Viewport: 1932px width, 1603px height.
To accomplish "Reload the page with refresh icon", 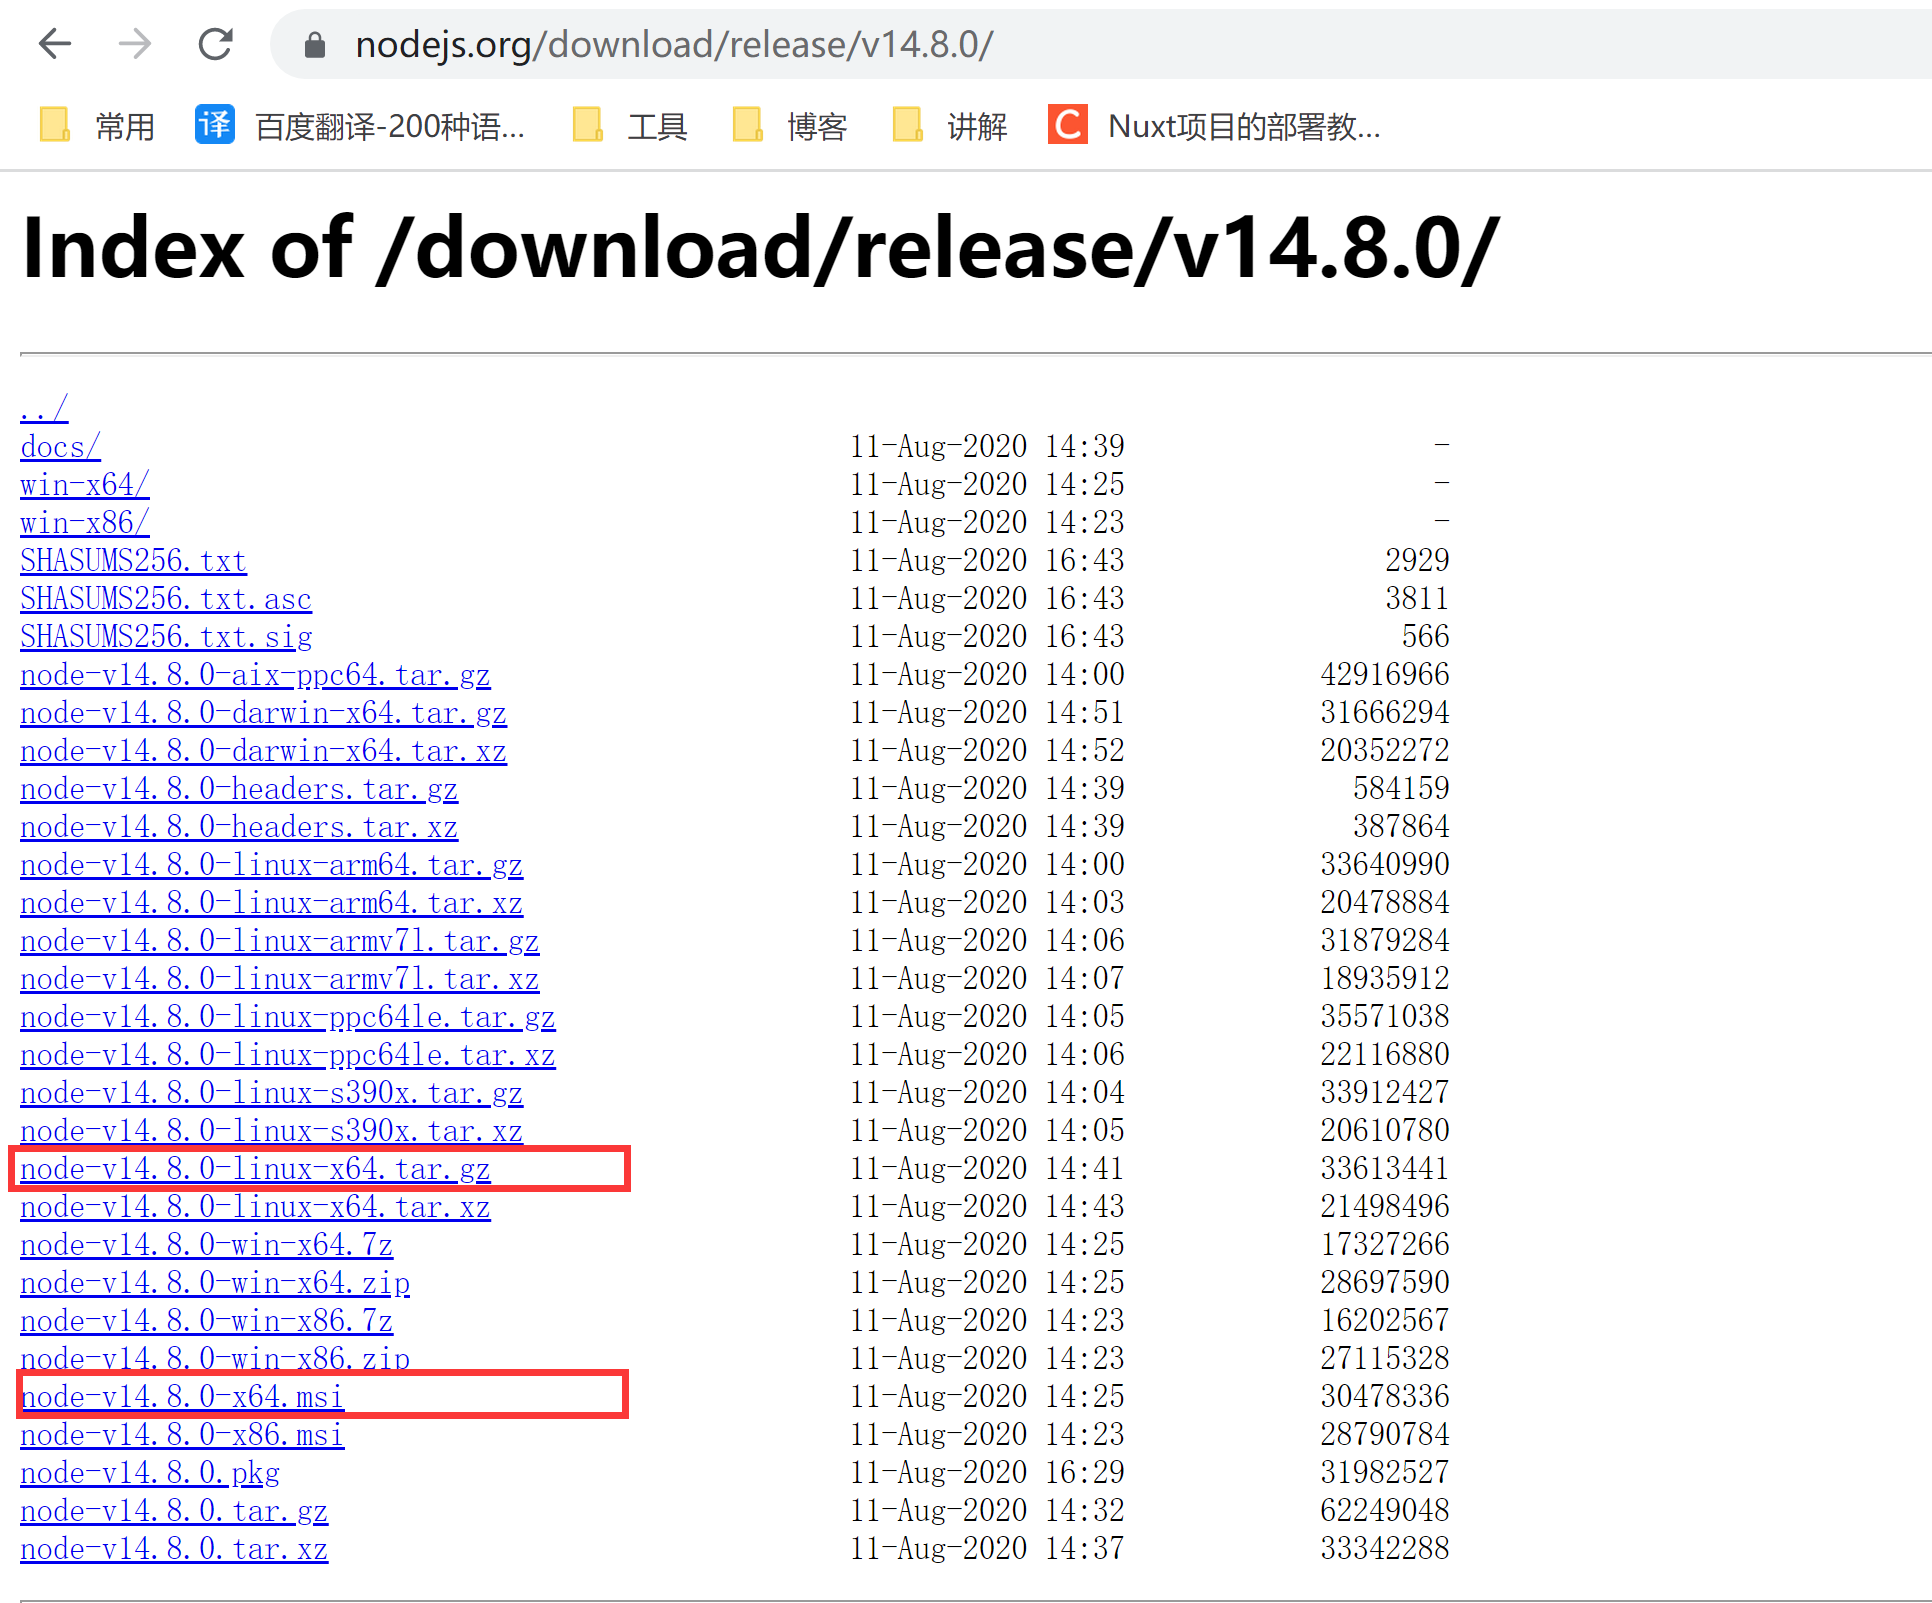I will (x=215, y=44).
